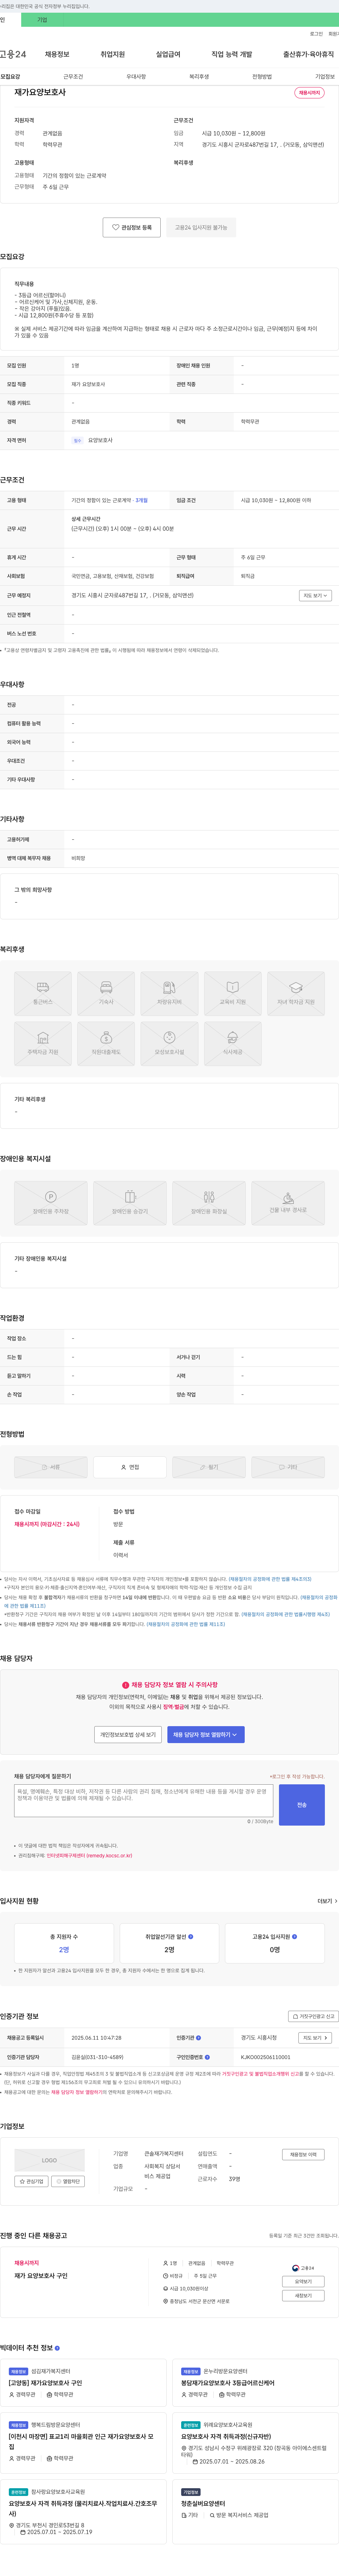Screen dimensions: 339x2576
Task: Click the company LOGO placeholder
Action: click(49, 2160)
